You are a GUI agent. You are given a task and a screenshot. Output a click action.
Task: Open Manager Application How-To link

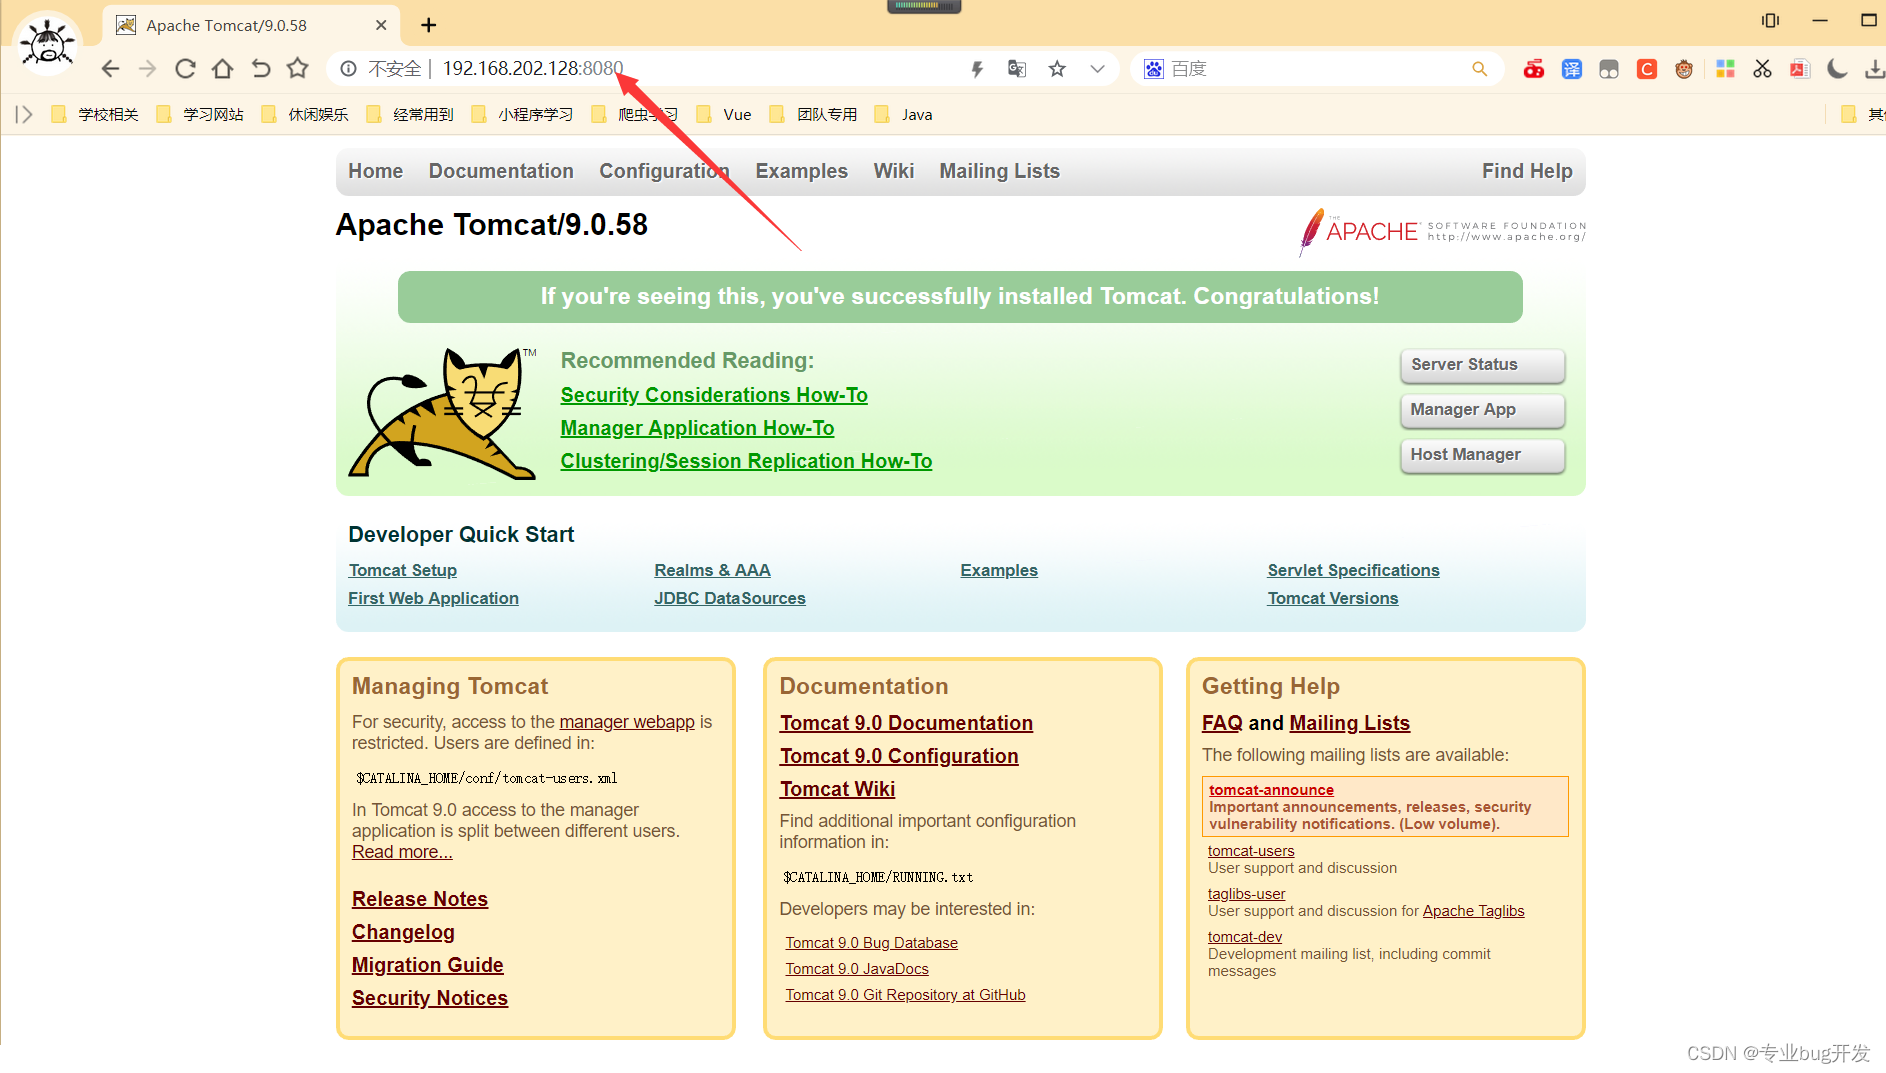697,428
